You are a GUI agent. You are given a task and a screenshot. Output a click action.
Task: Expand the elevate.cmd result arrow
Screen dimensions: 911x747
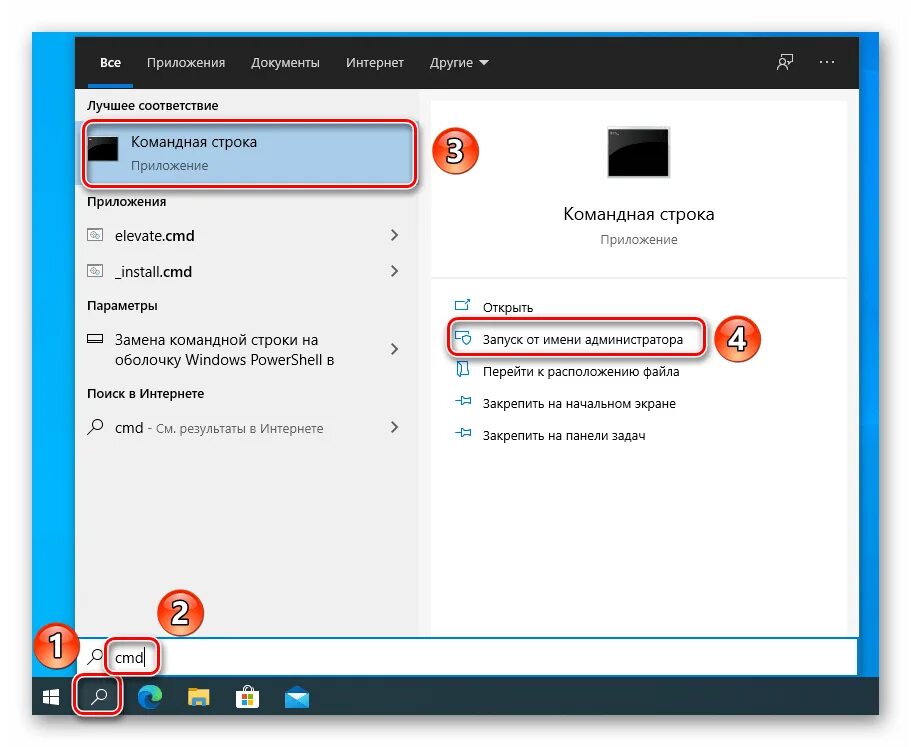[394, 235]
